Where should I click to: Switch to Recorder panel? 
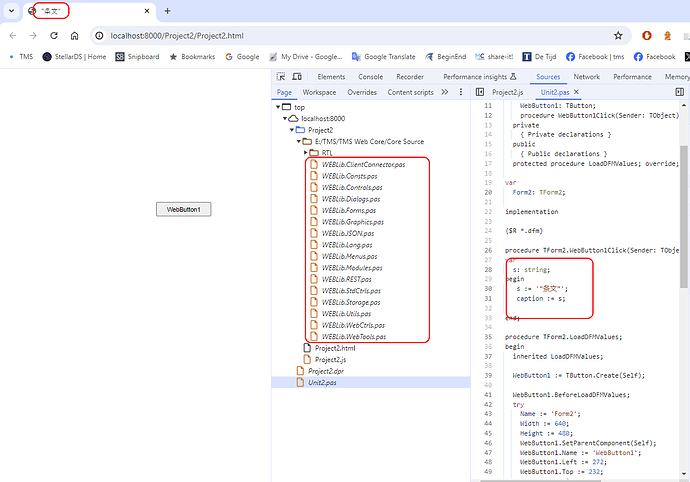[410, 77]
